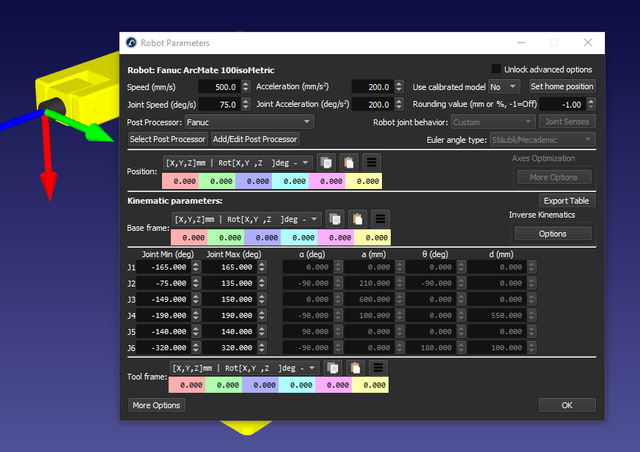Click J3 a (mm) 600.000 field

pos(370,299)
